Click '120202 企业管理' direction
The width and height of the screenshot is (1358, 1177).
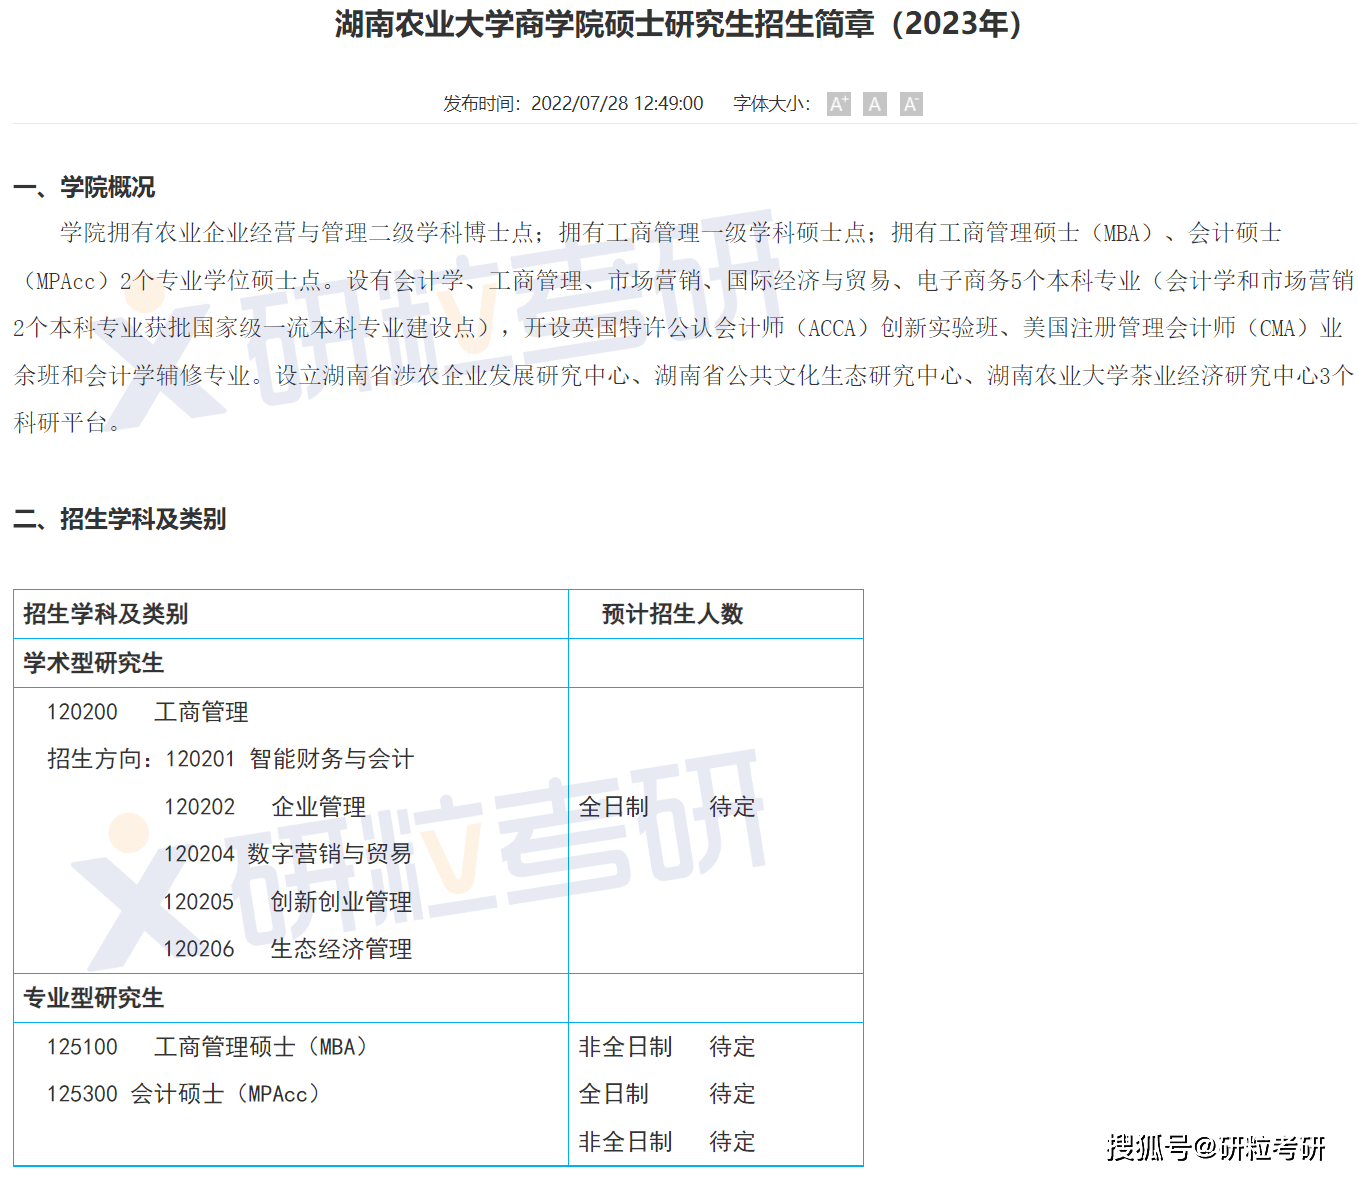[x=265, y=807]
